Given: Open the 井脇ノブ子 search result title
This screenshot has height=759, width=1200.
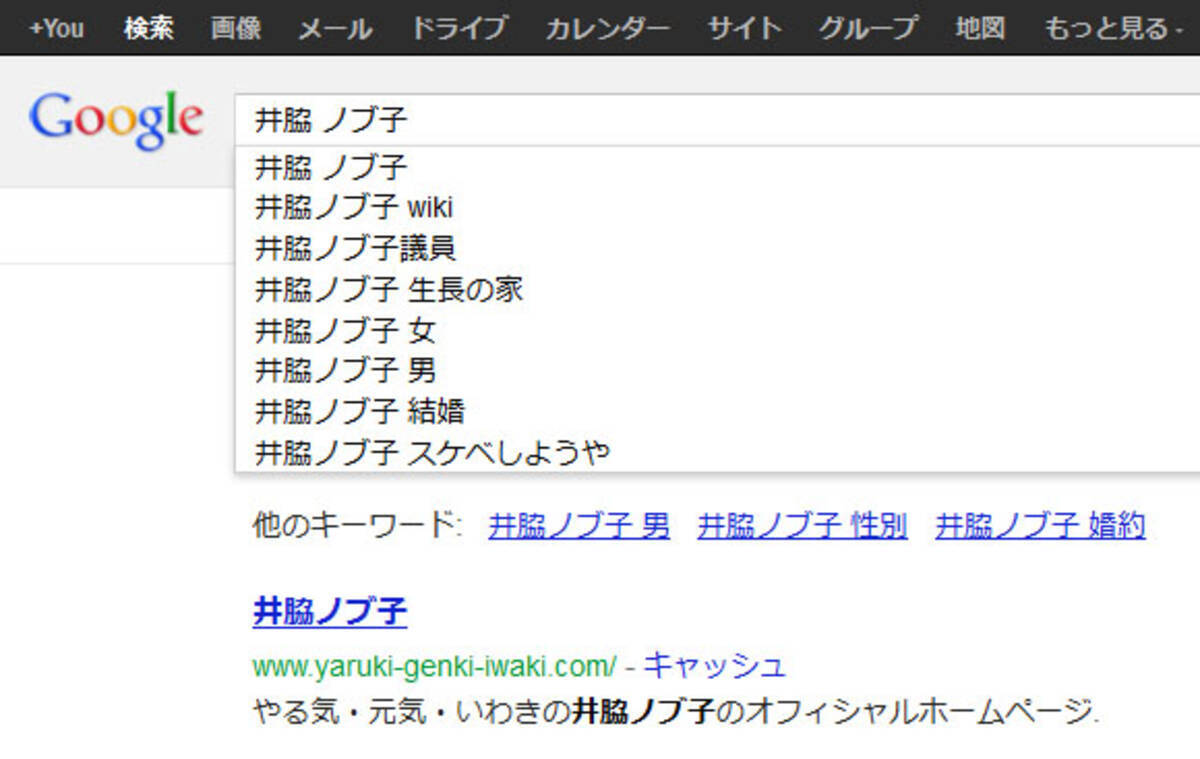Looking at the screenshot, I should (330, 612).
